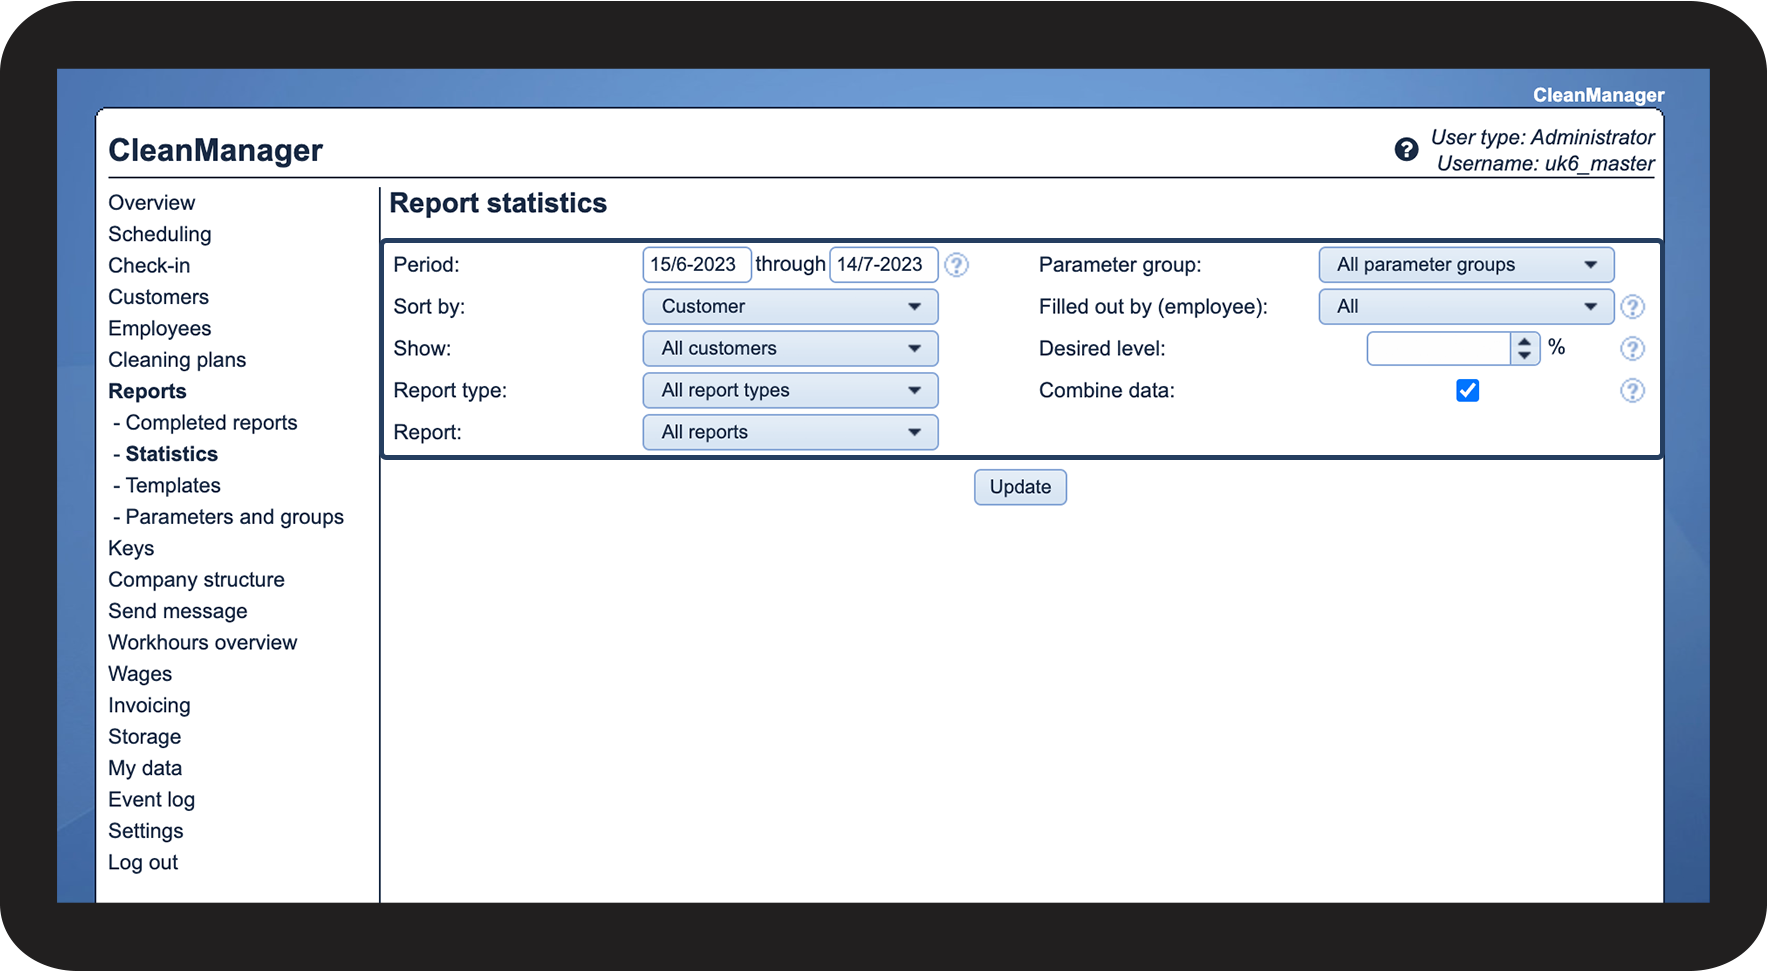Screen dimensions: 1767x971
Task: Click the Combine data help icon
Action: point(1632,391)
